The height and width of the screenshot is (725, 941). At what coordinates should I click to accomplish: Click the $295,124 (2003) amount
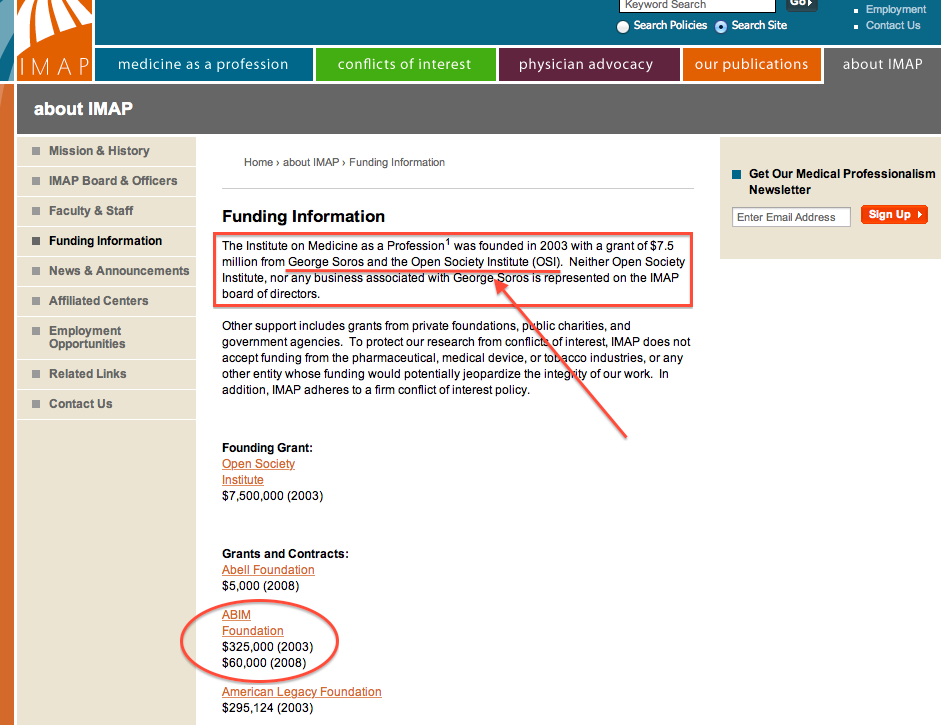point(268,708)
